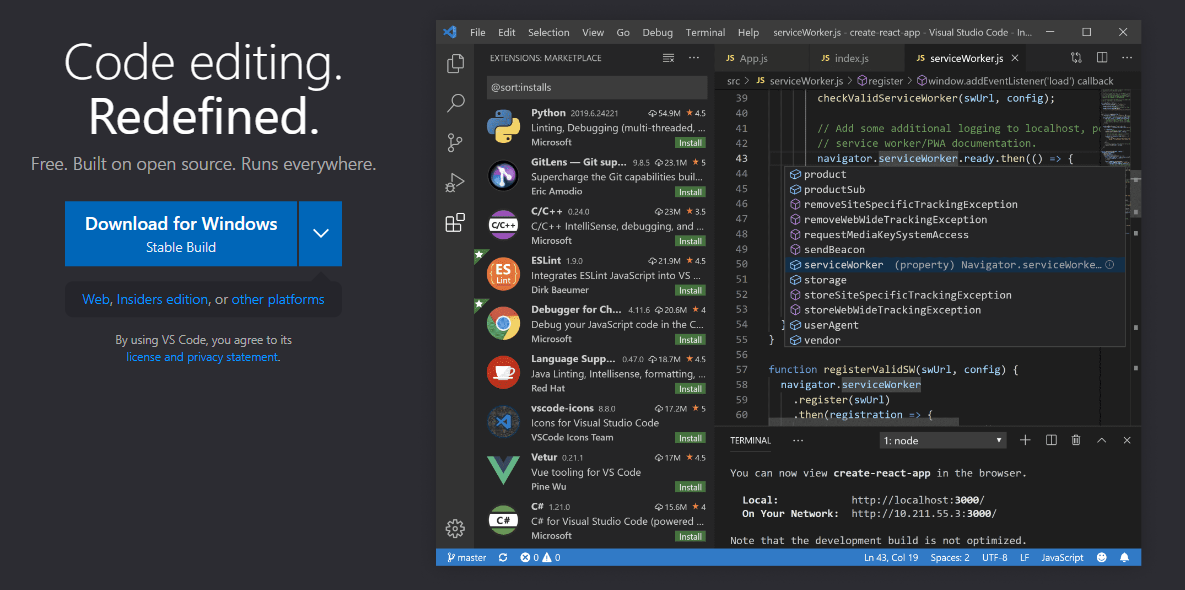Select the TERMINAL panel tab
Image resolution: width=1185 pixels, height=590 pixels.
point(750,440)
